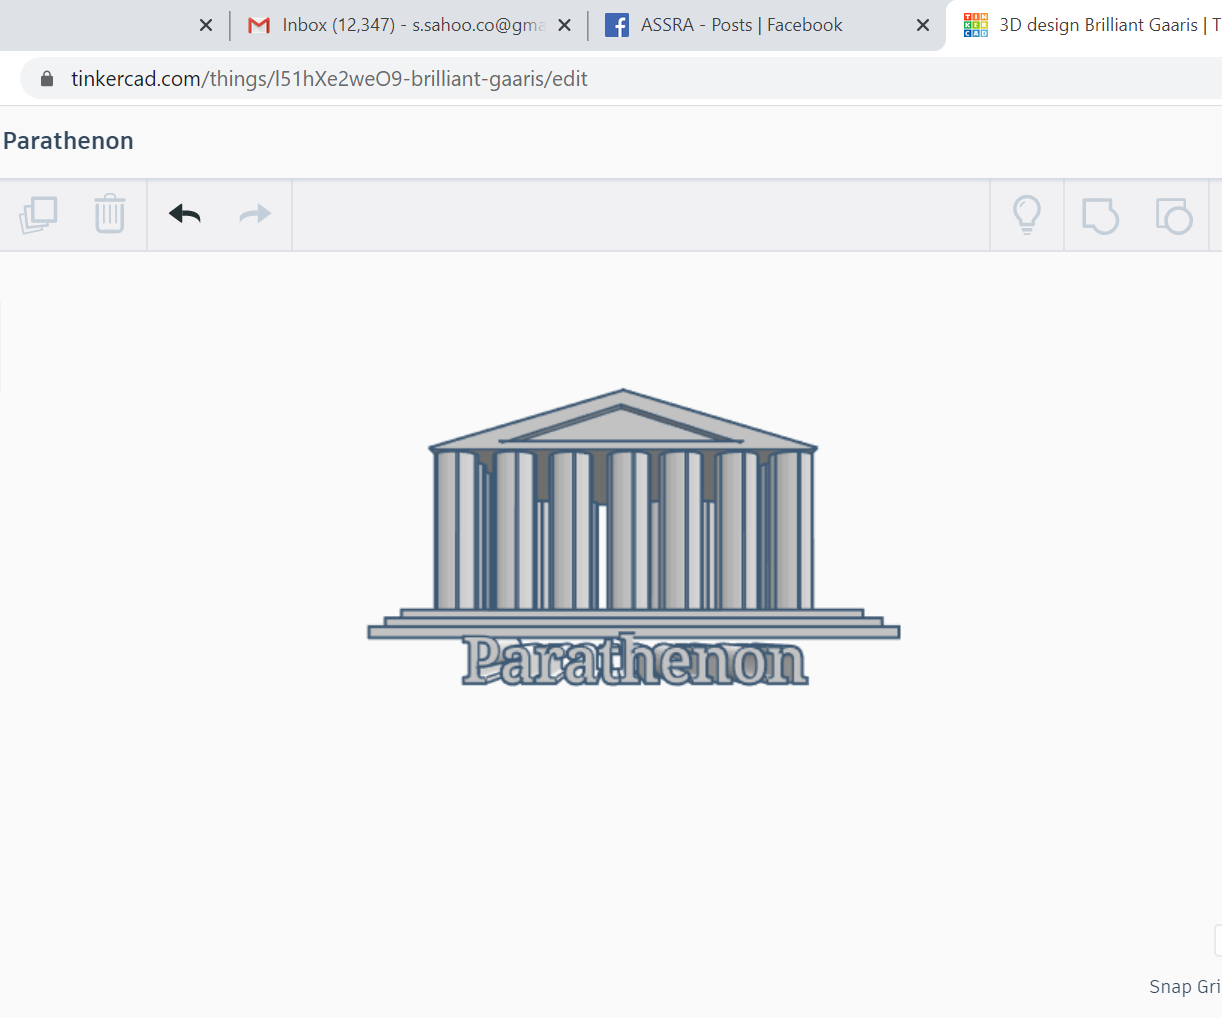1222x1018 pixels.
Task: Ungroup the selected shapes
Action: pyautogui.click(x=1174, y=214)
